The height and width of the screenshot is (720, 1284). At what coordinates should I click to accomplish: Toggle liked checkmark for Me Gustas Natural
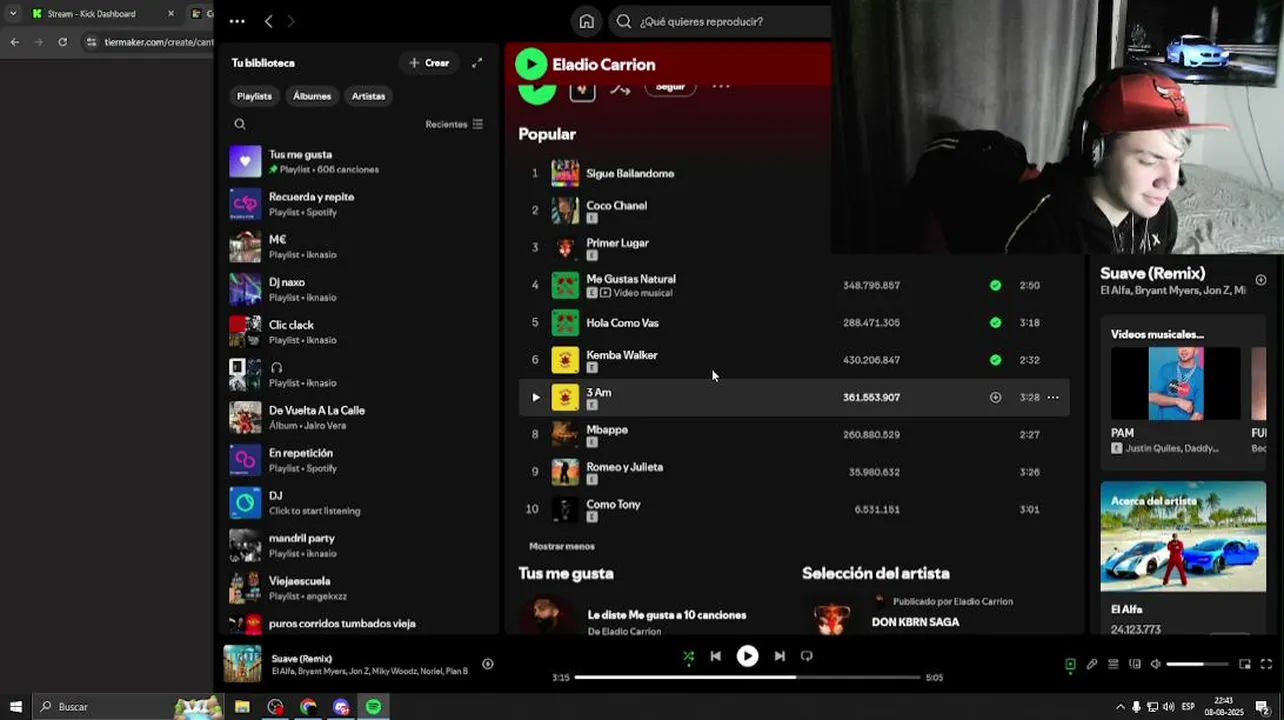click(995, 286)
